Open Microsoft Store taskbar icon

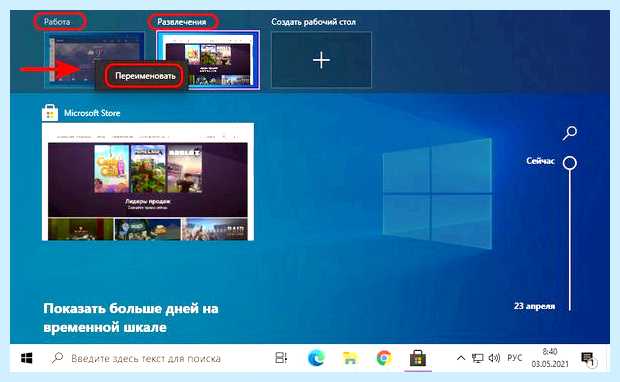418,358
